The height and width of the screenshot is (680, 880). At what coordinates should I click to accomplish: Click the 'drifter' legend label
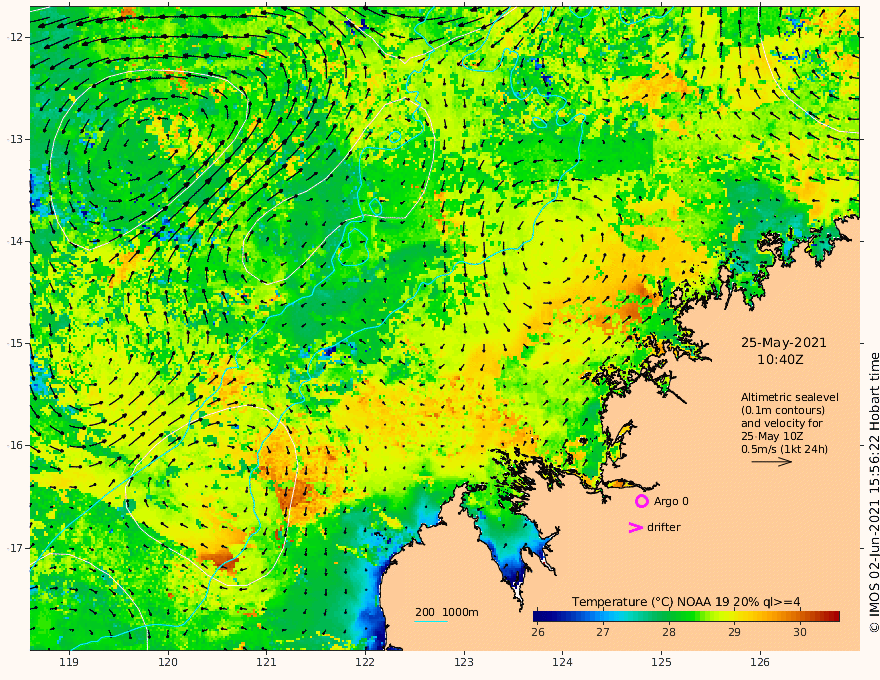point(663,527)
